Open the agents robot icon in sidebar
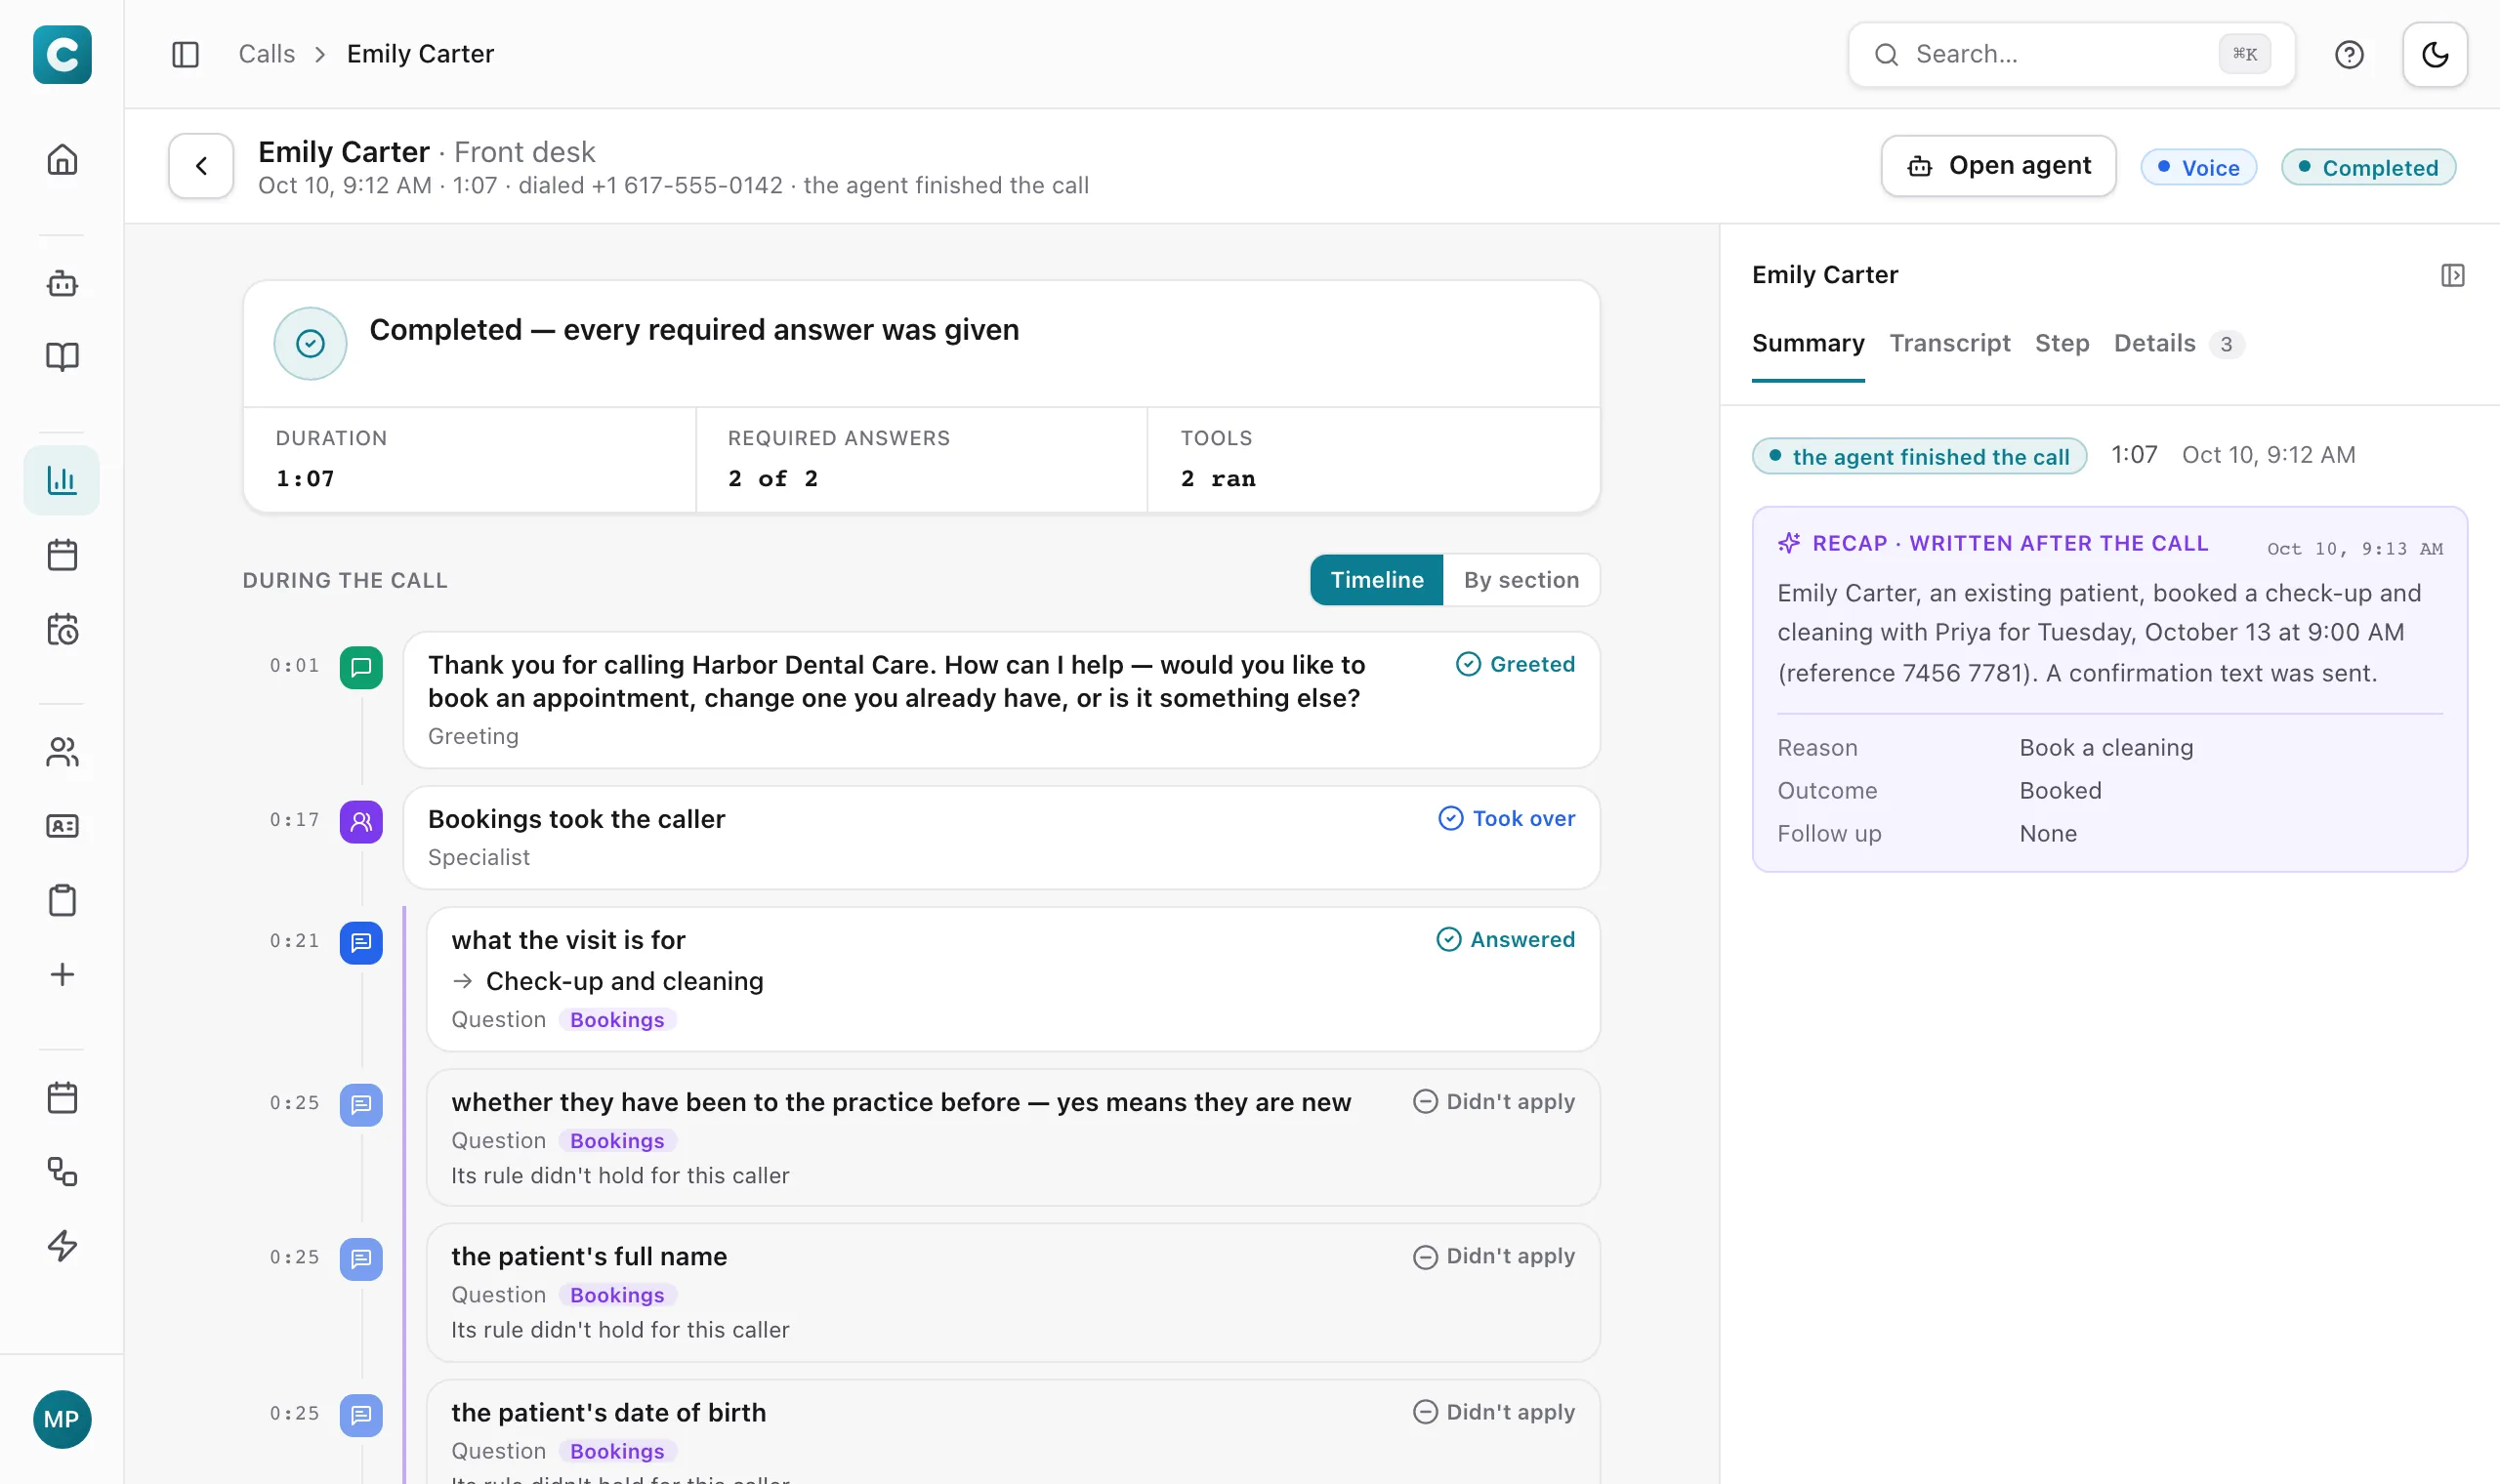The image size is (2500, 1484). [x=62, y=284]
